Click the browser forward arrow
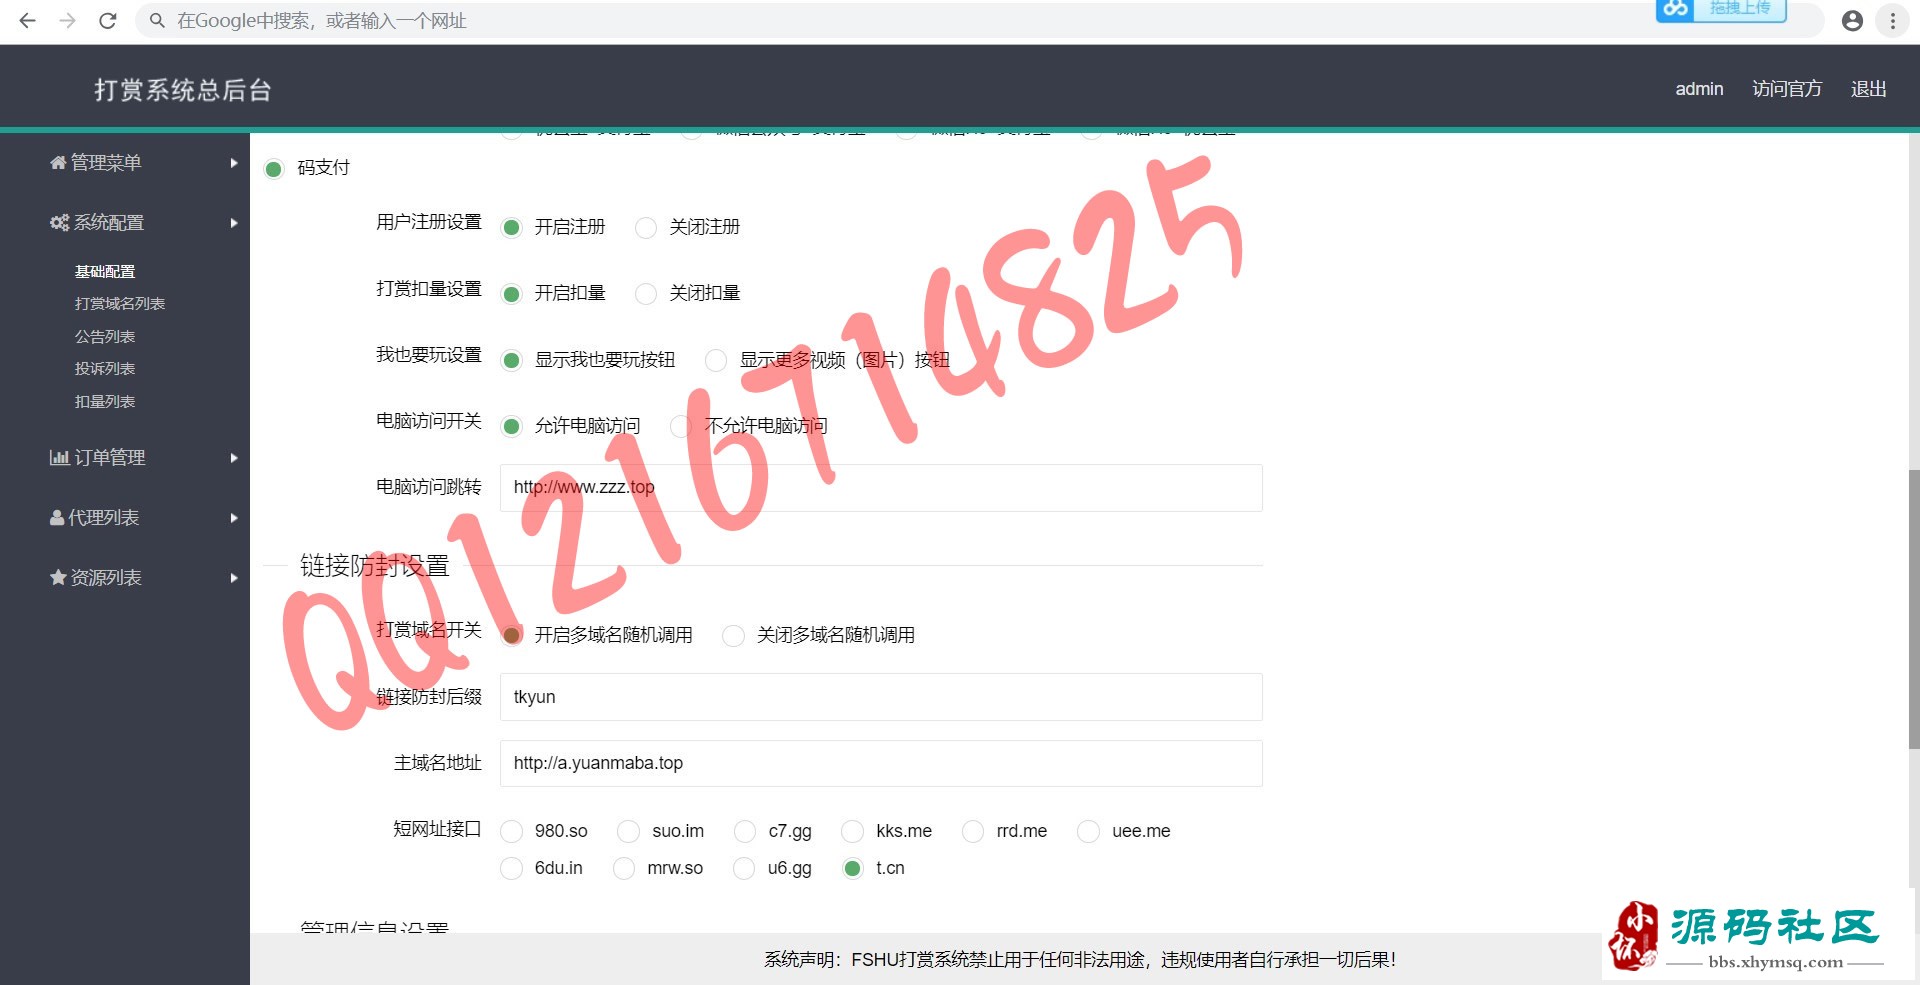This screenshot has height=985, width=1920. click(67, 20)
